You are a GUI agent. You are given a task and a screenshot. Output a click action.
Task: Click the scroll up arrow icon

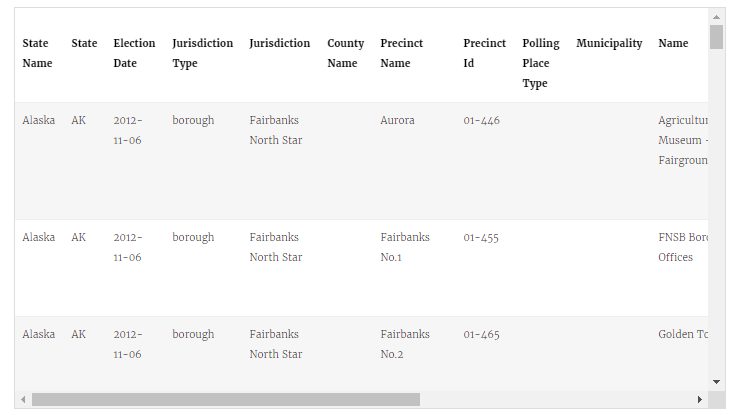(x=717, y=17)
